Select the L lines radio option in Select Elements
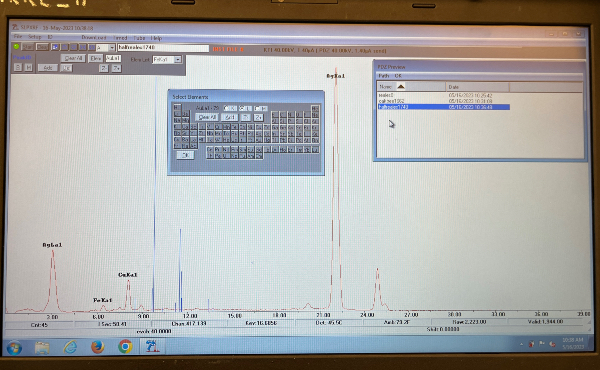This screenshot has width=600, height=370. point(245,108)
